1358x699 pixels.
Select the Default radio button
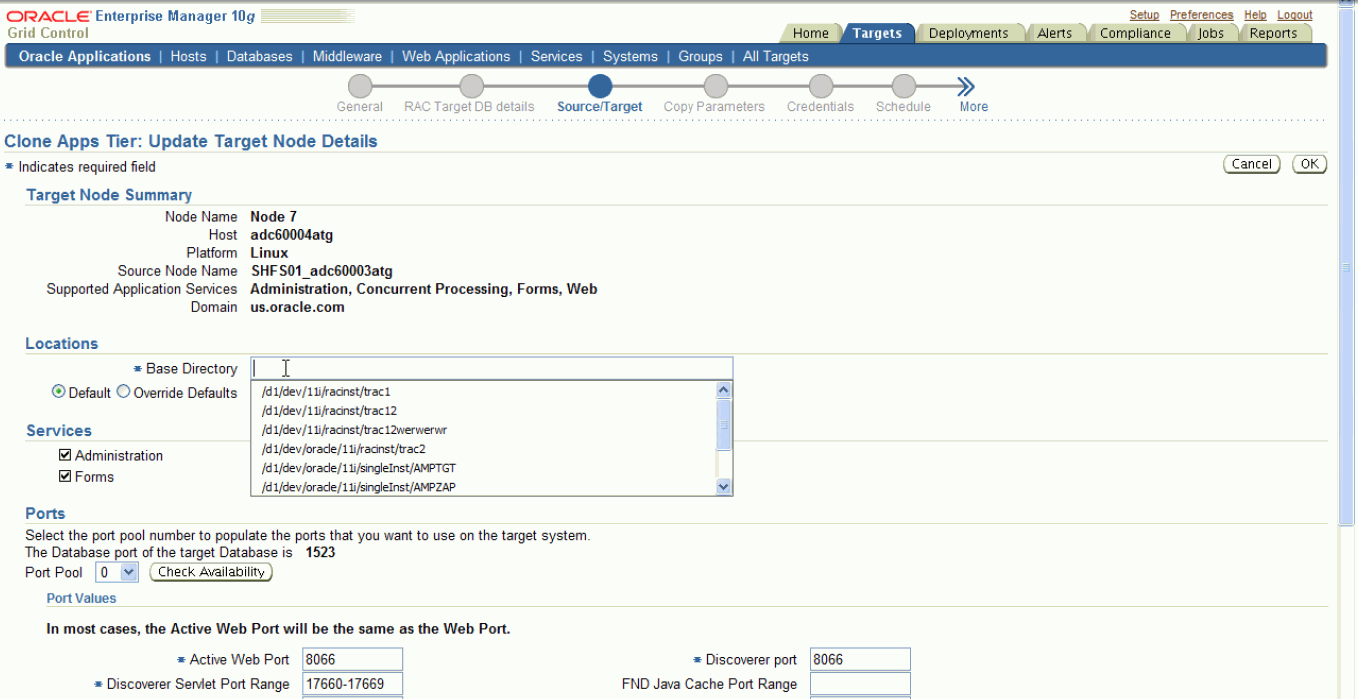[x=58, y=392]
